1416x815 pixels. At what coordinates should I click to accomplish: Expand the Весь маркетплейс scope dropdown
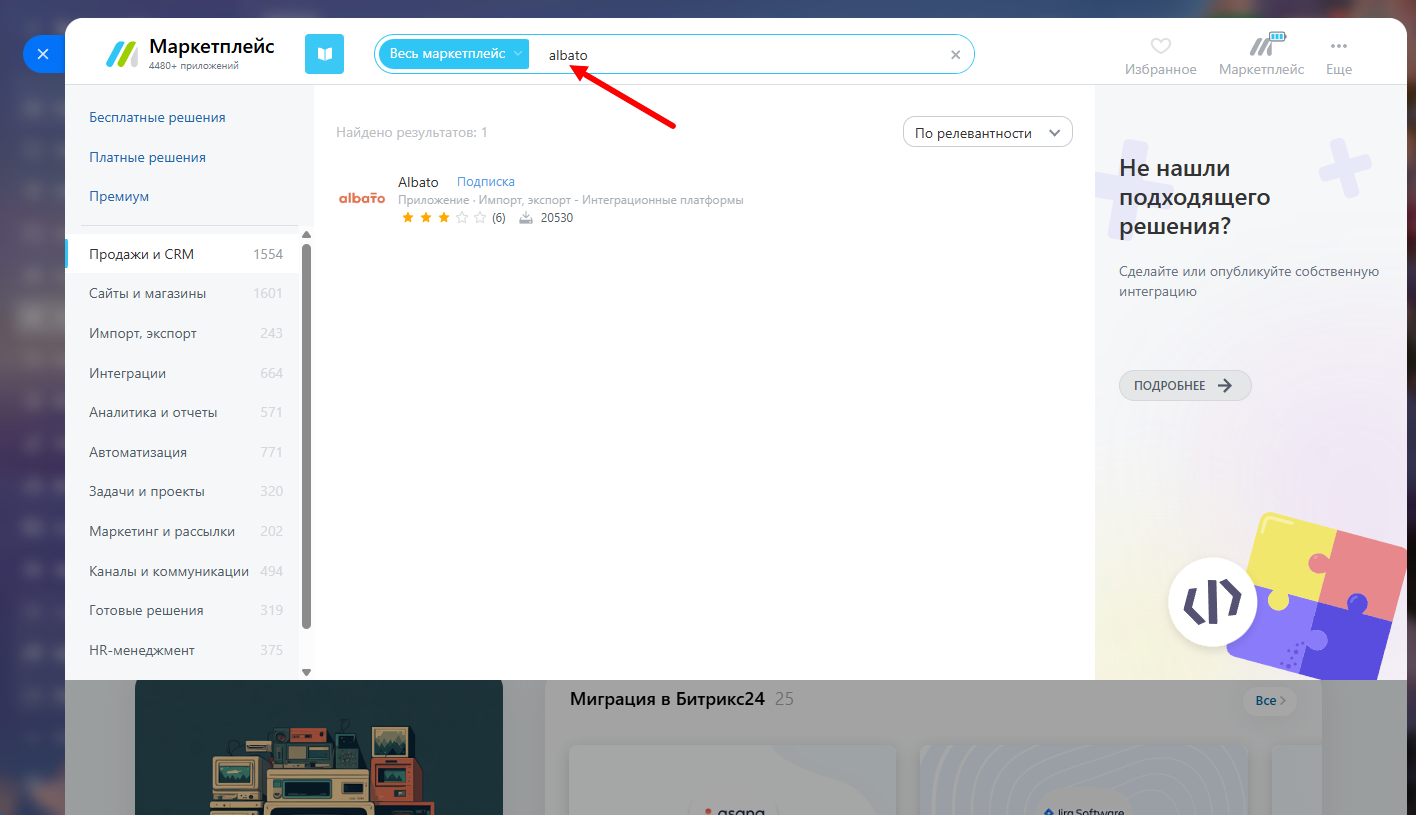click(x=453, y=54)
